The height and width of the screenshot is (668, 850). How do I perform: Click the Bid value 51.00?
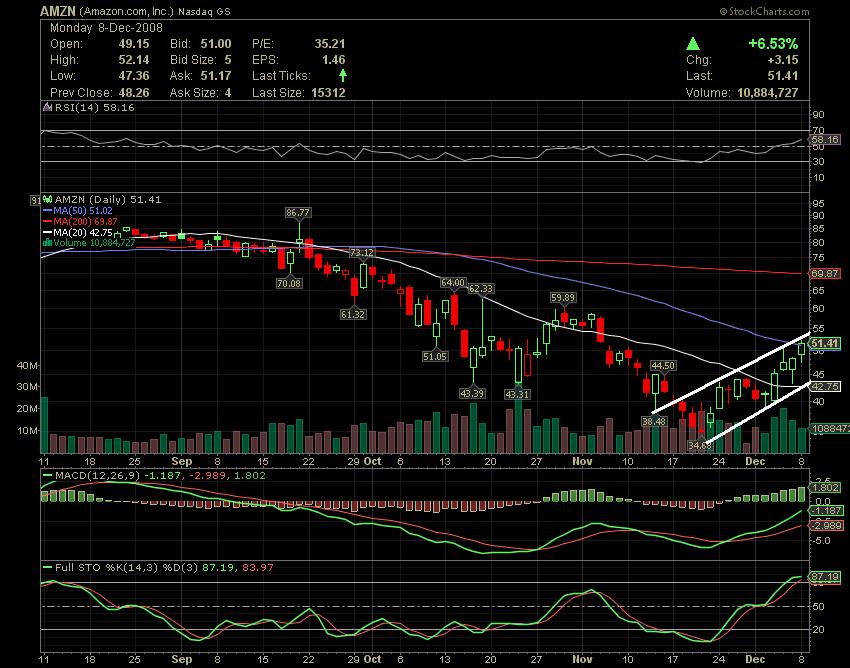click(216, 44)
